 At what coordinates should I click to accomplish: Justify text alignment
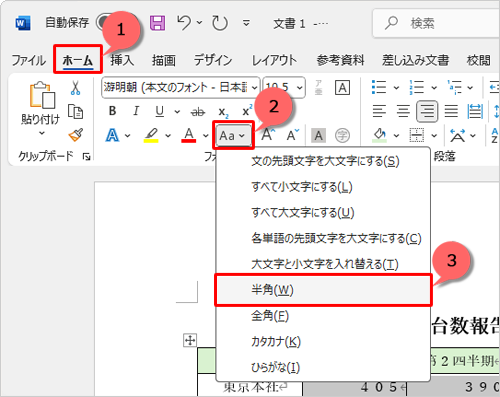[451, 111]
